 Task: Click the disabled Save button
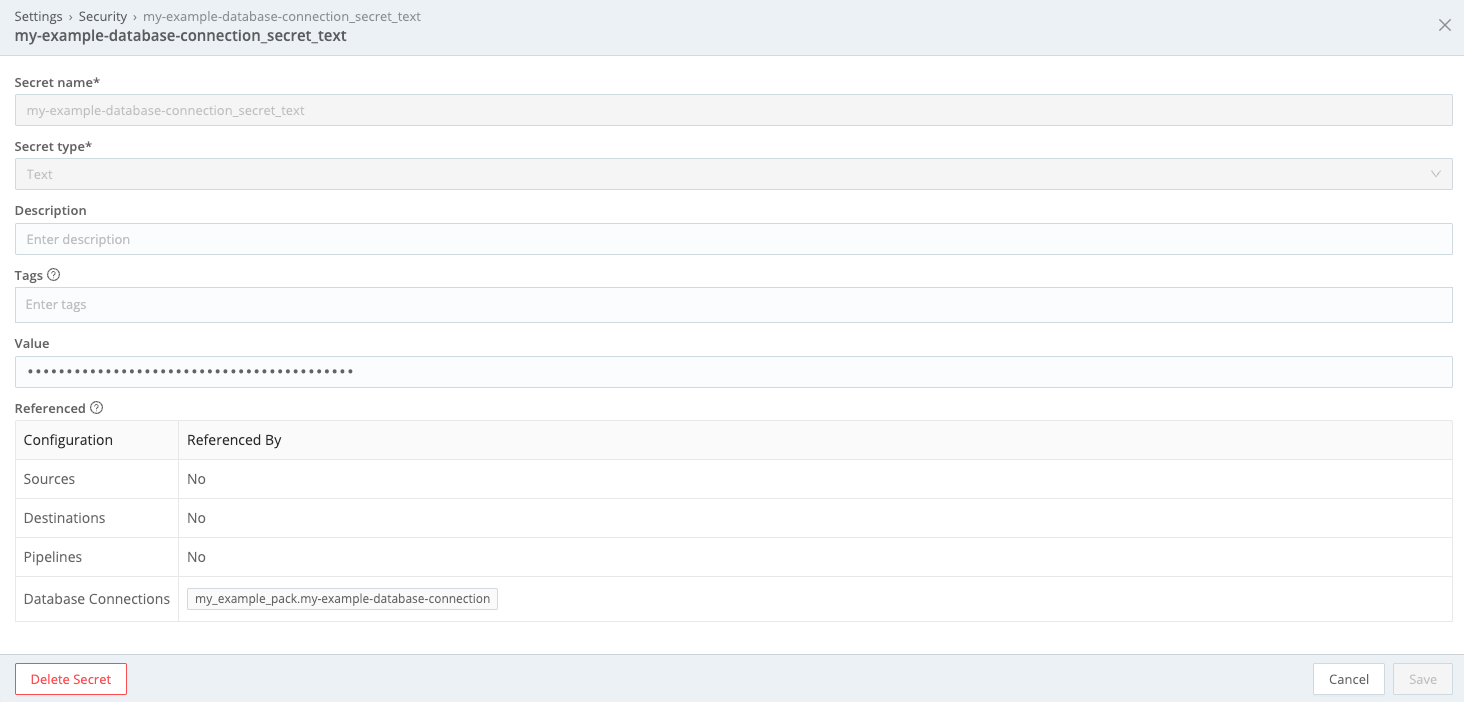click(x=1422, y=678)
